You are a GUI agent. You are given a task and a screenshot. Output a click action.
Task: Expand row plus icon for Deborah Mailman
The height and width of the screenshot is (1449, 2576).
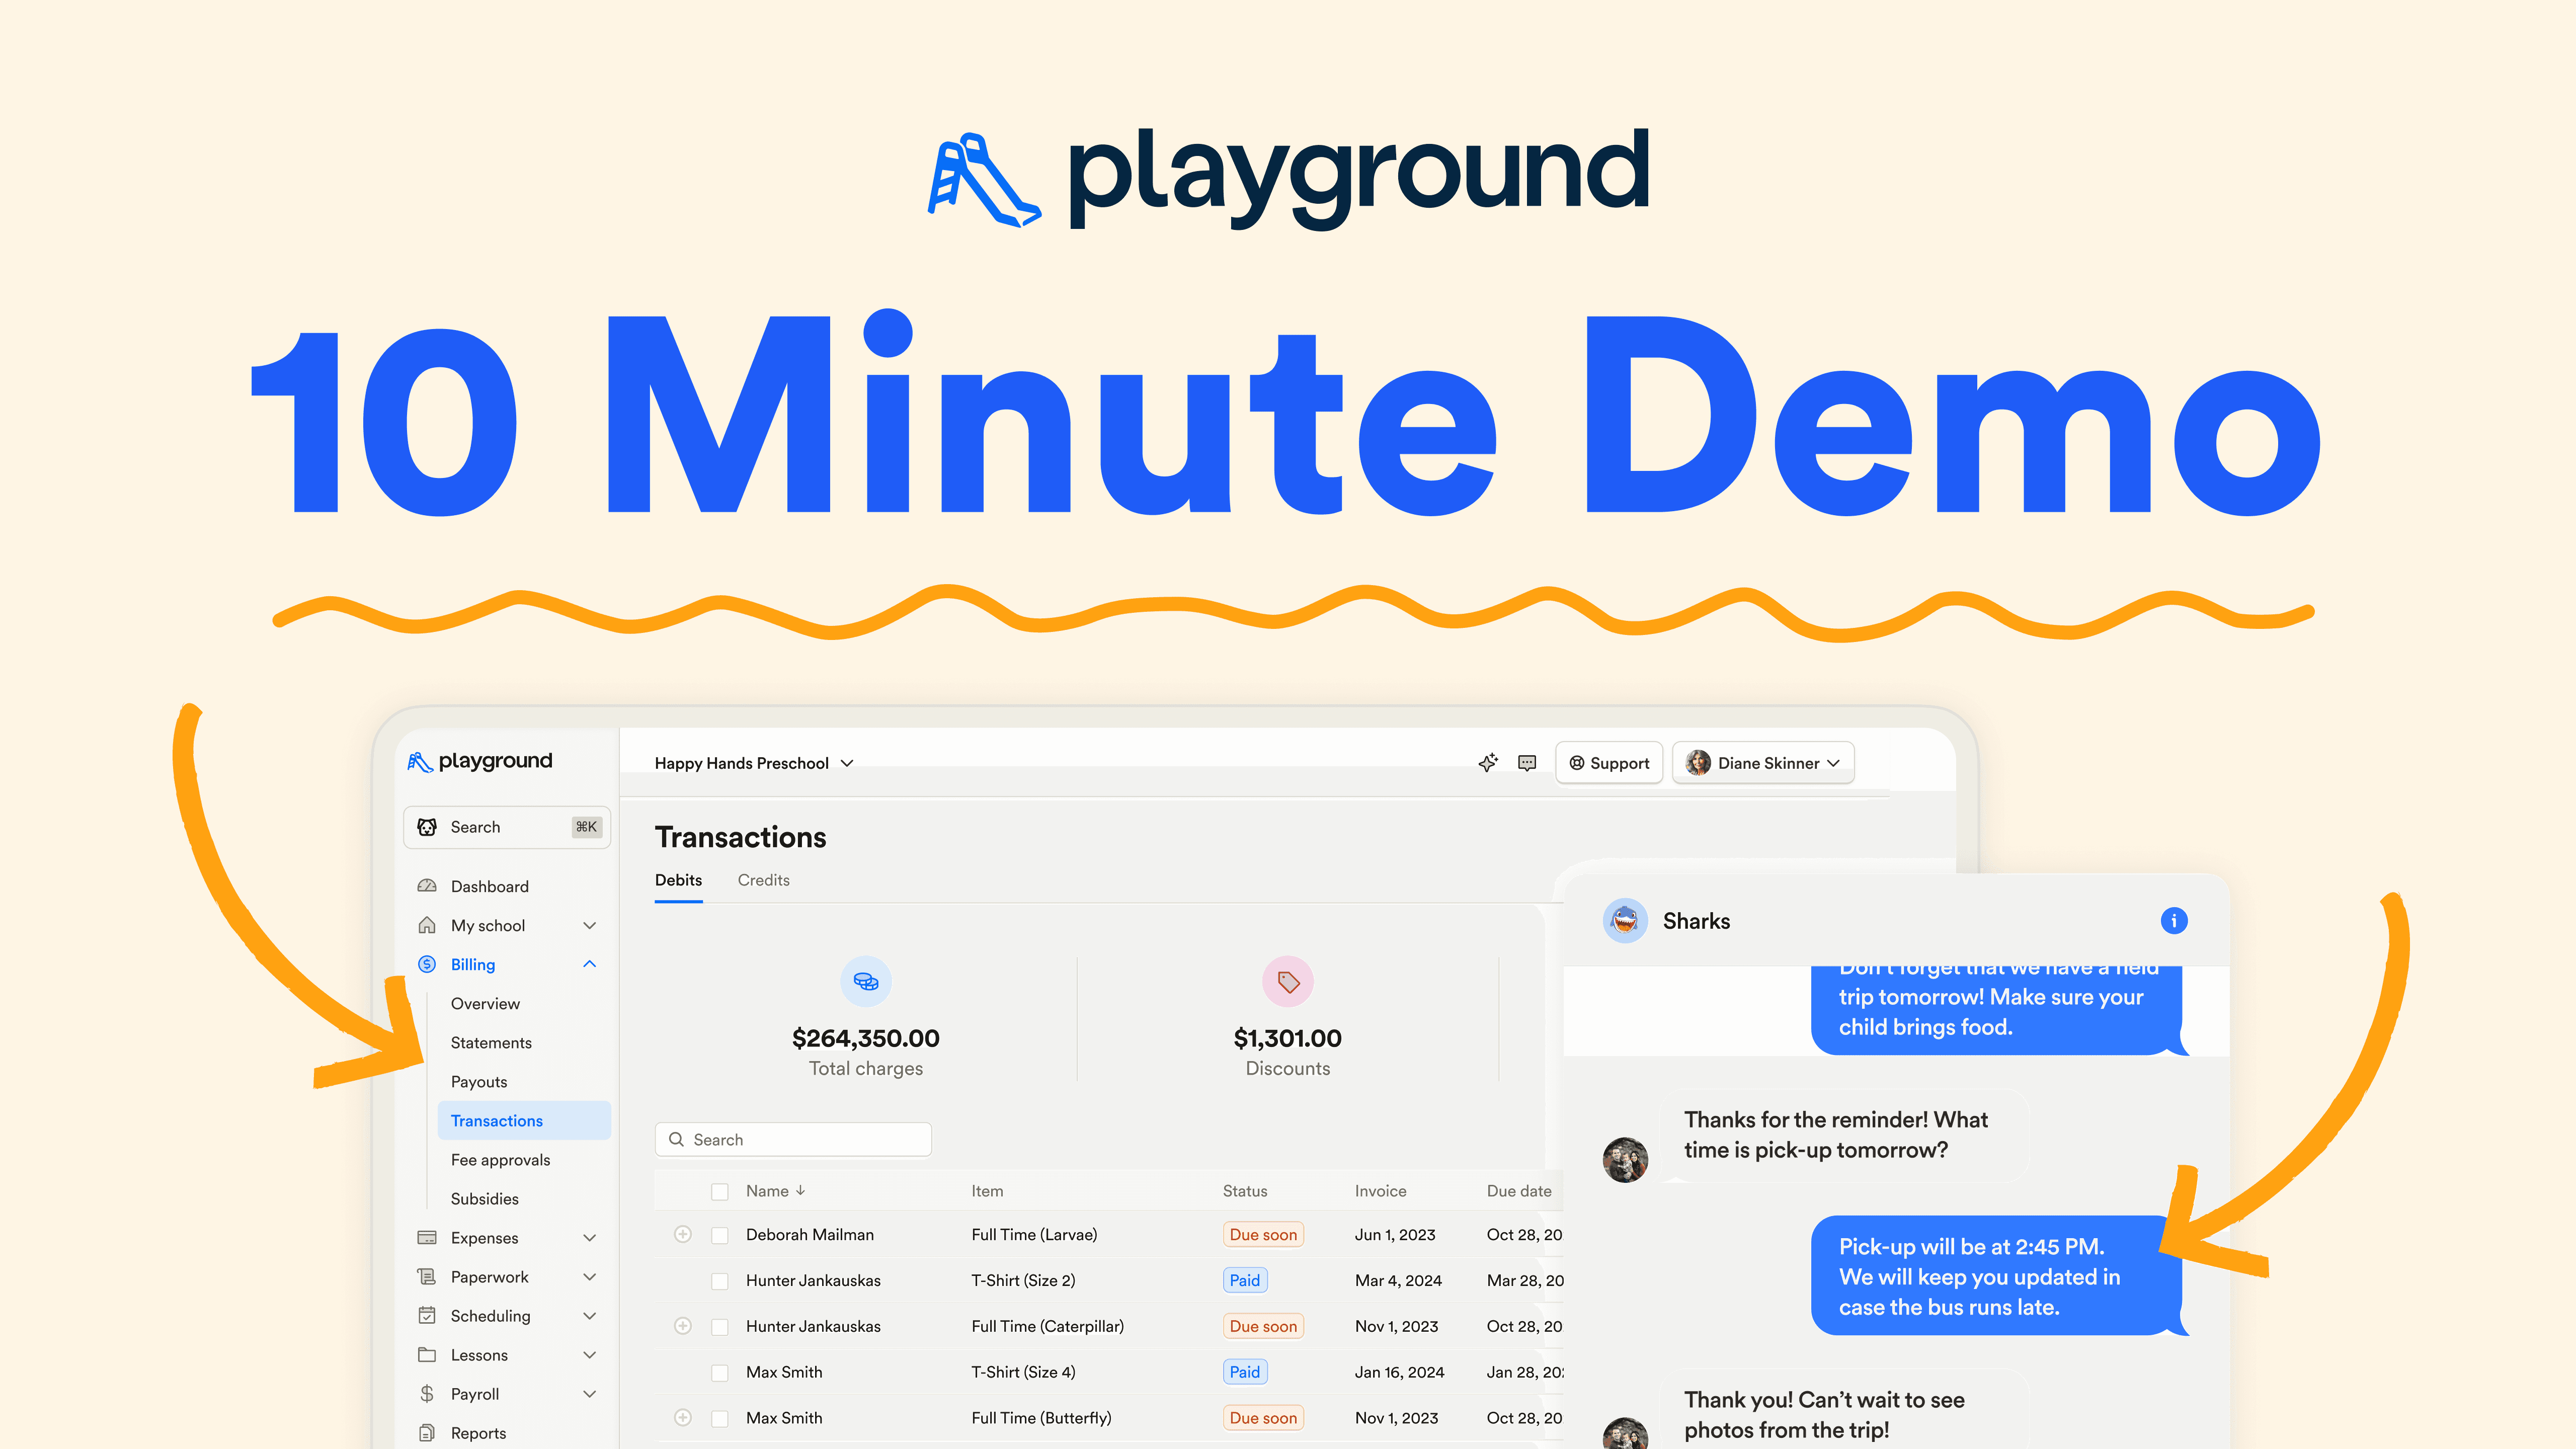pos(683,1234)
